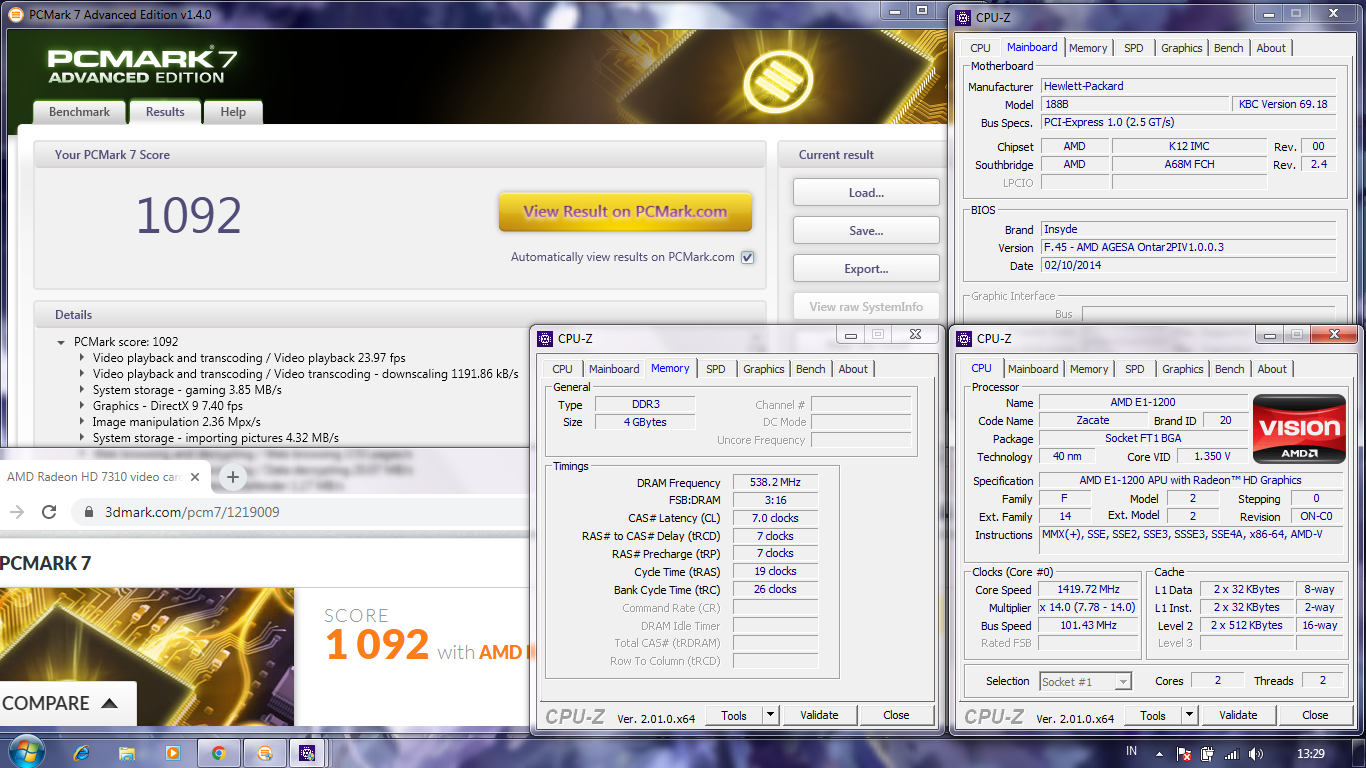The width and height of the screenshot is (1366, 768).
Task: Switch to Chrome via taskbar icon
Action: (218, 753)
